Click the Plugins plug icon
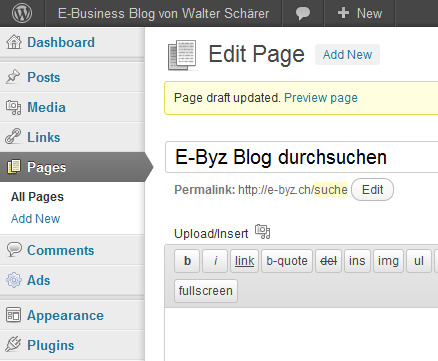This screenshot has width=438, height=361. pyautogui.click(x=13, y=345)
